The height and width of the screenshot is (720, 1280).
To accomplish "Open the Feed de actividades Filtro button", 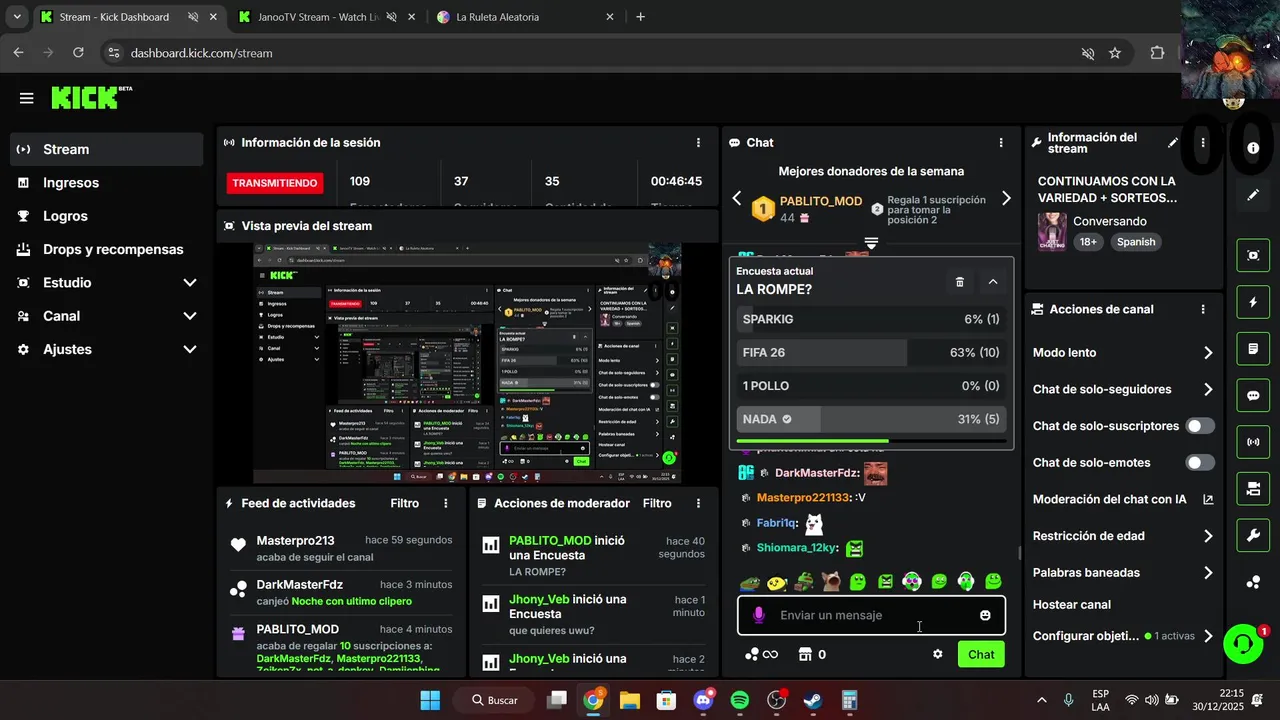I will coord(405,503).
